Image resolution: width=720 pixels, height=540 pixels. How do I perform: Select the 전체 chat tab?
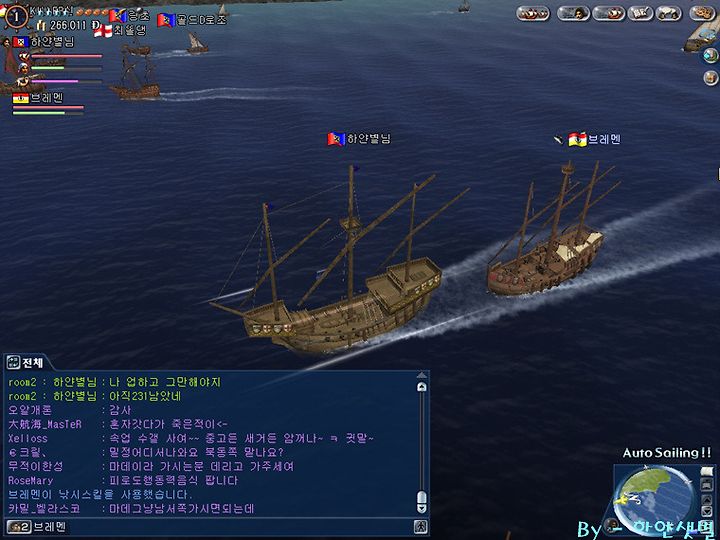tap(26, 363)
